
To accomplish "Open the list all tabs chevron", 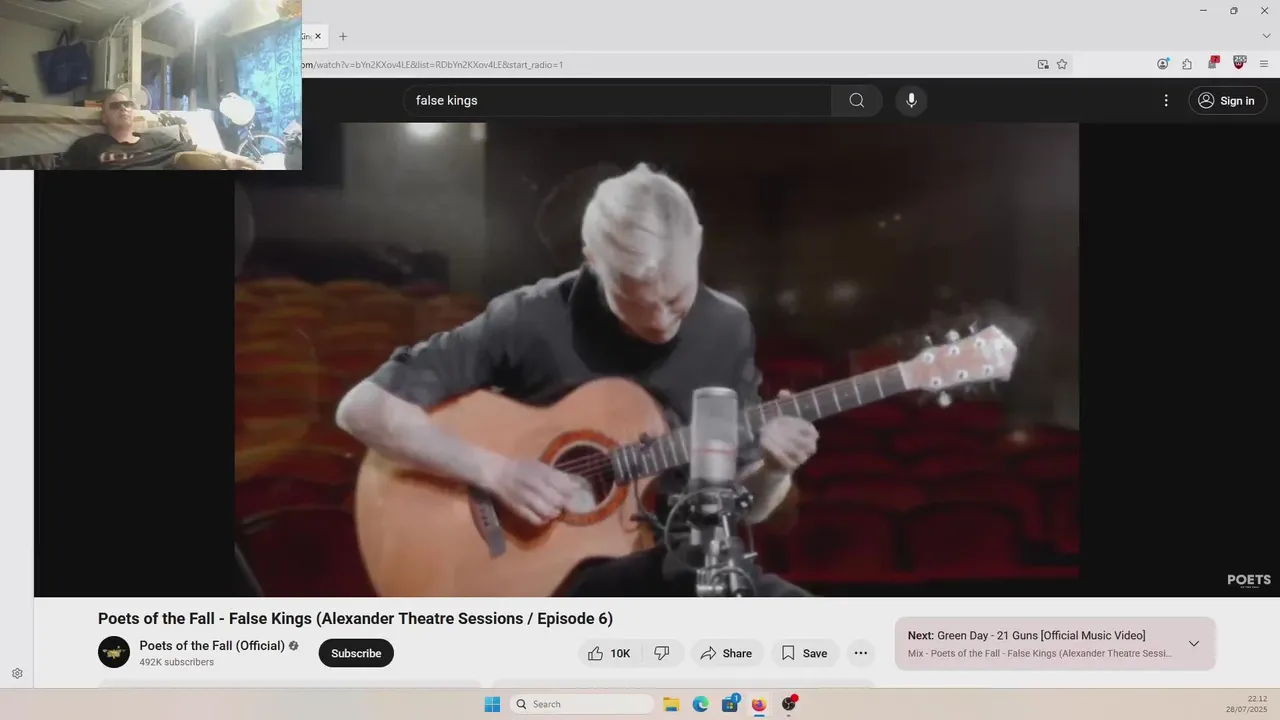I will point(1266,36).
